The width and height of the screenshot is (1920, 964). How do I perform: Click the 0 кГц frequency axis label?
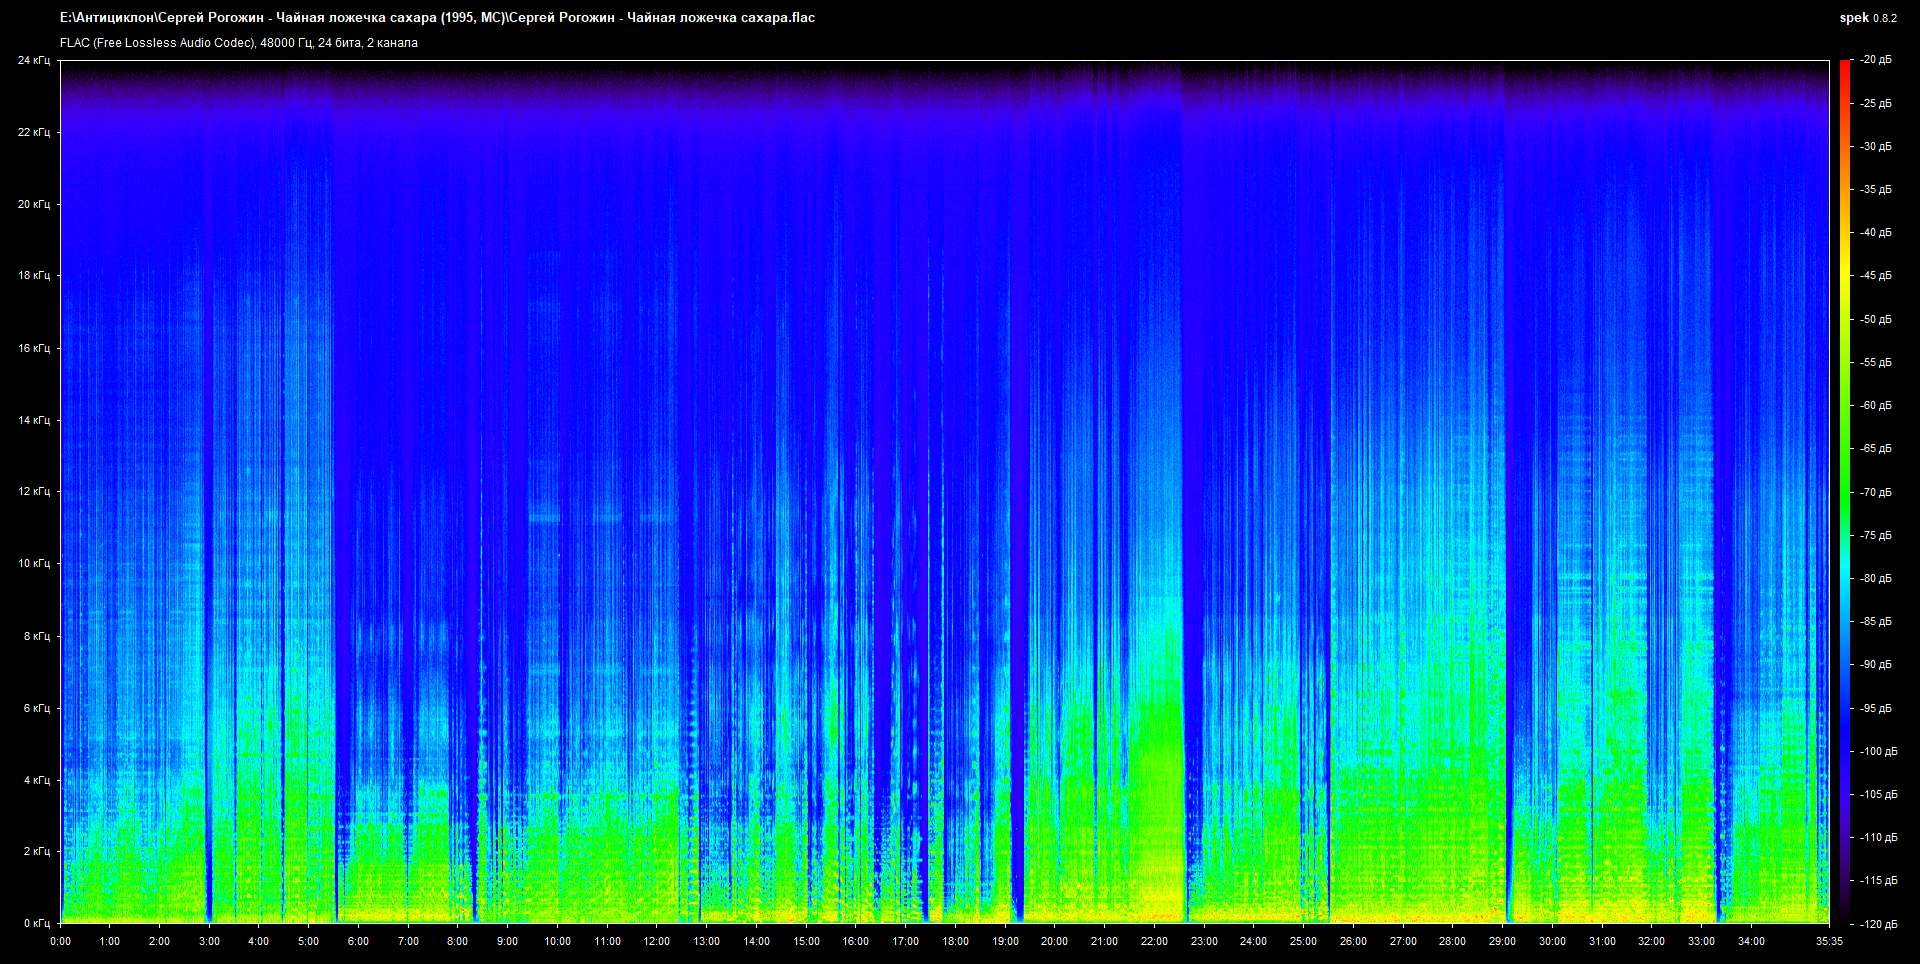click(x=36, y=923)
